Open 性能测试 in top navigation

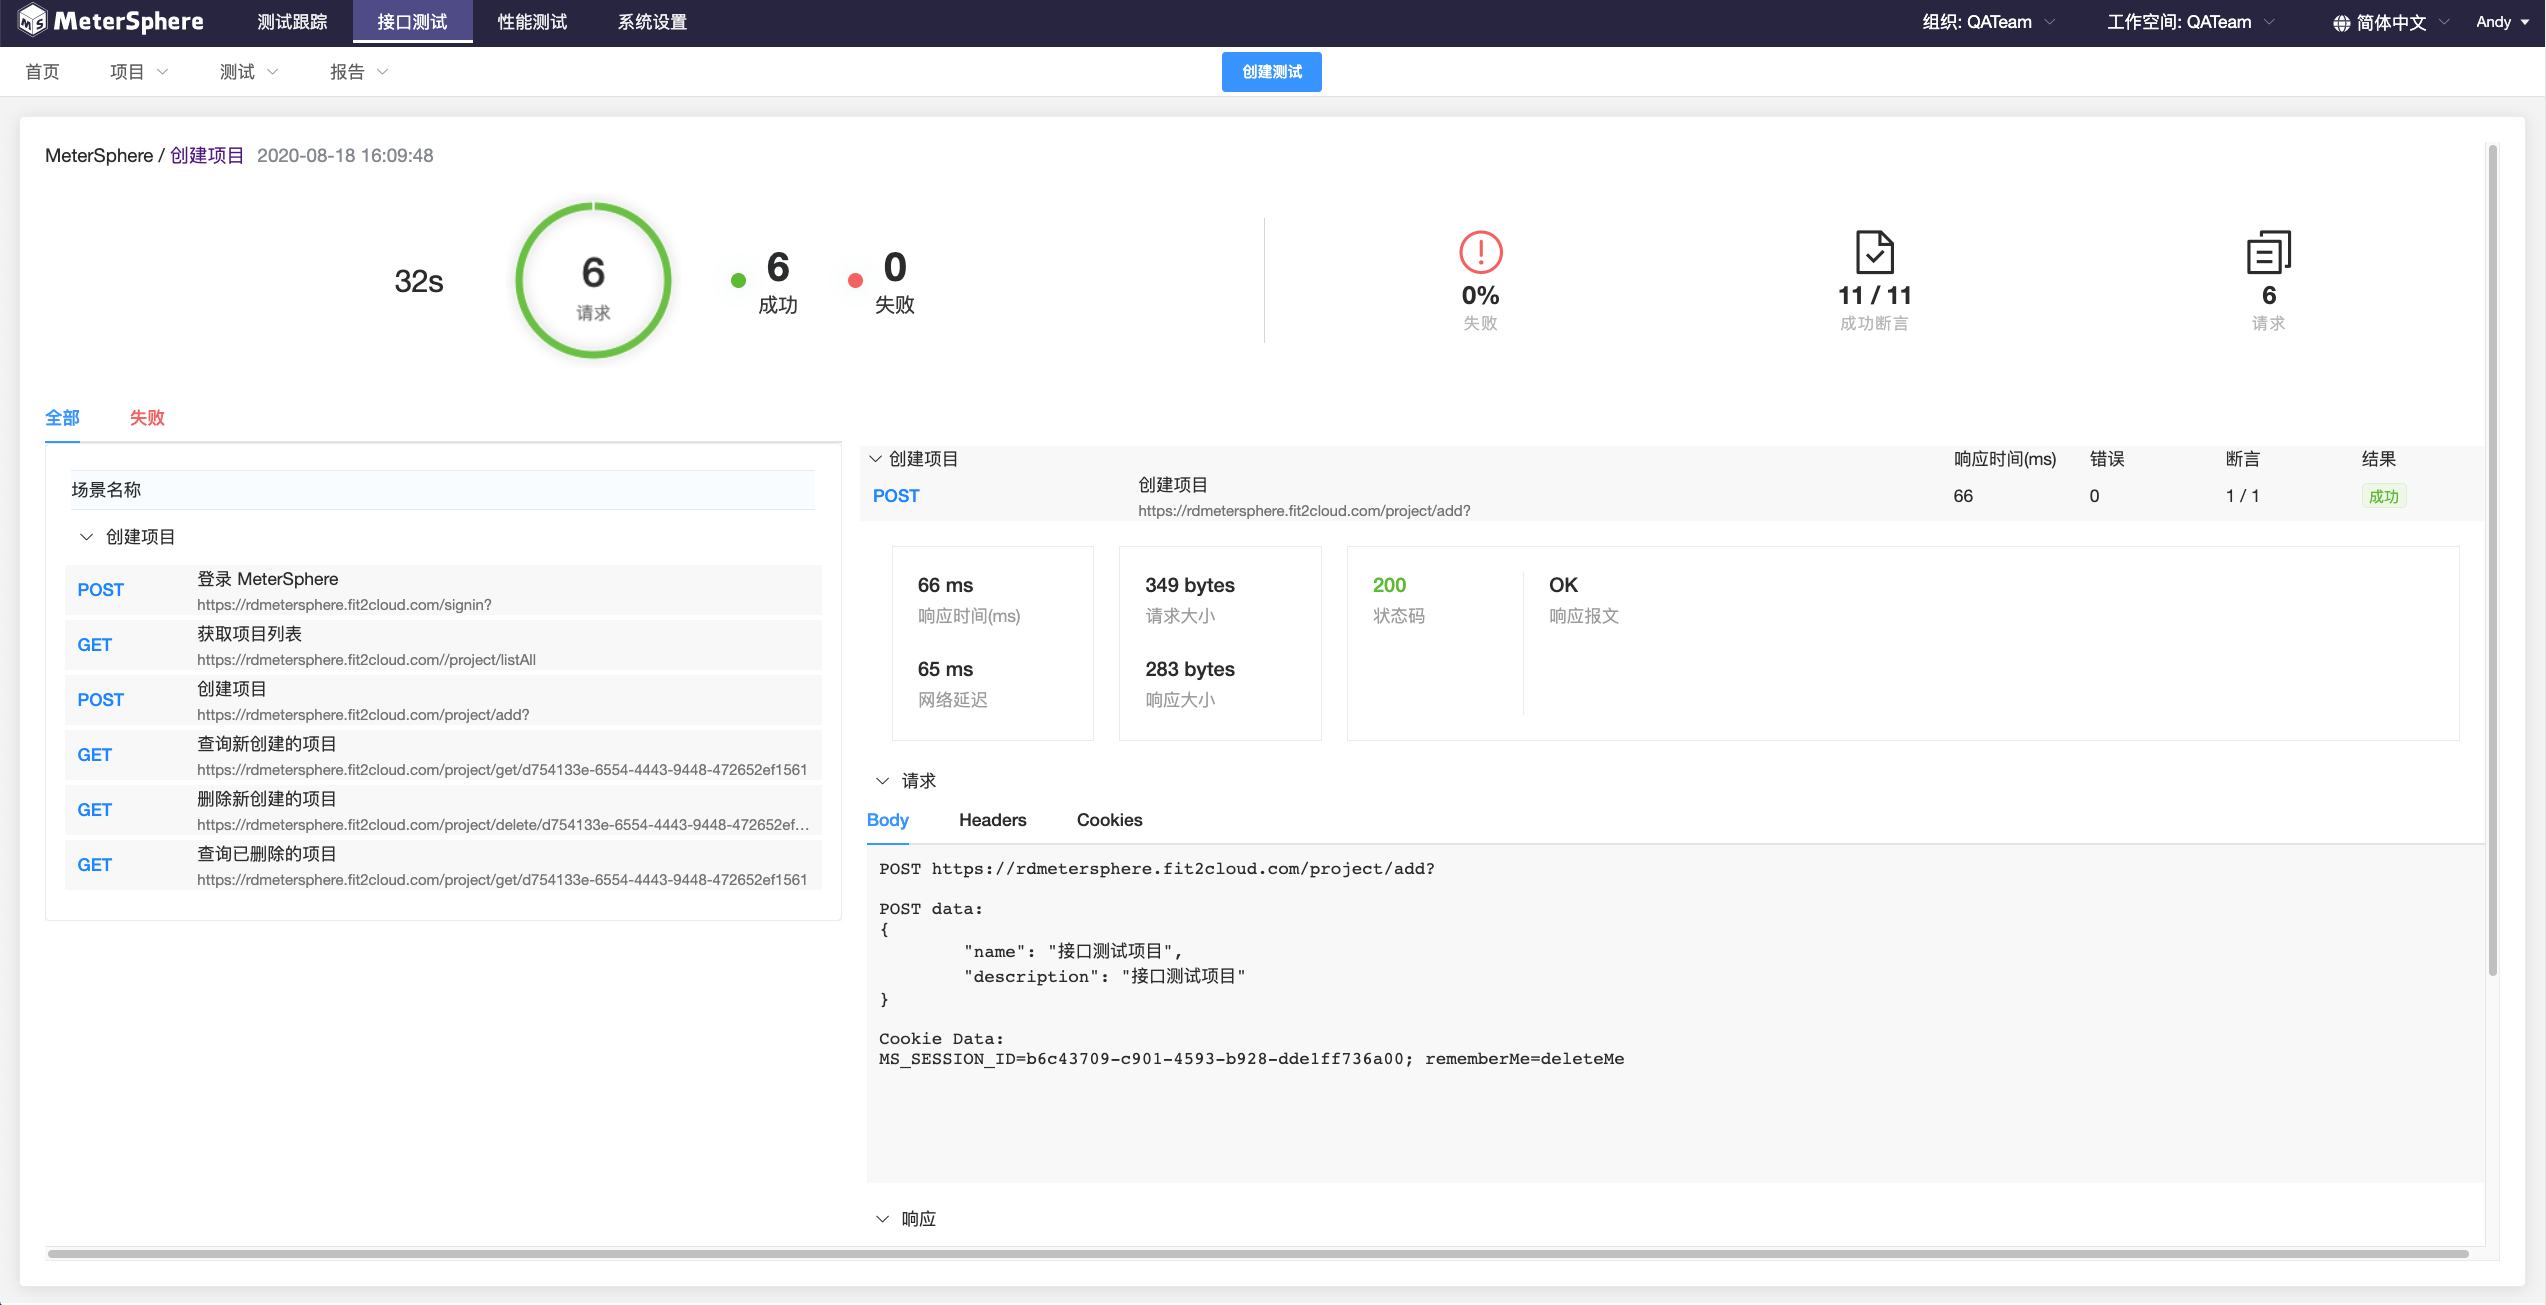[x=532, y=22]
